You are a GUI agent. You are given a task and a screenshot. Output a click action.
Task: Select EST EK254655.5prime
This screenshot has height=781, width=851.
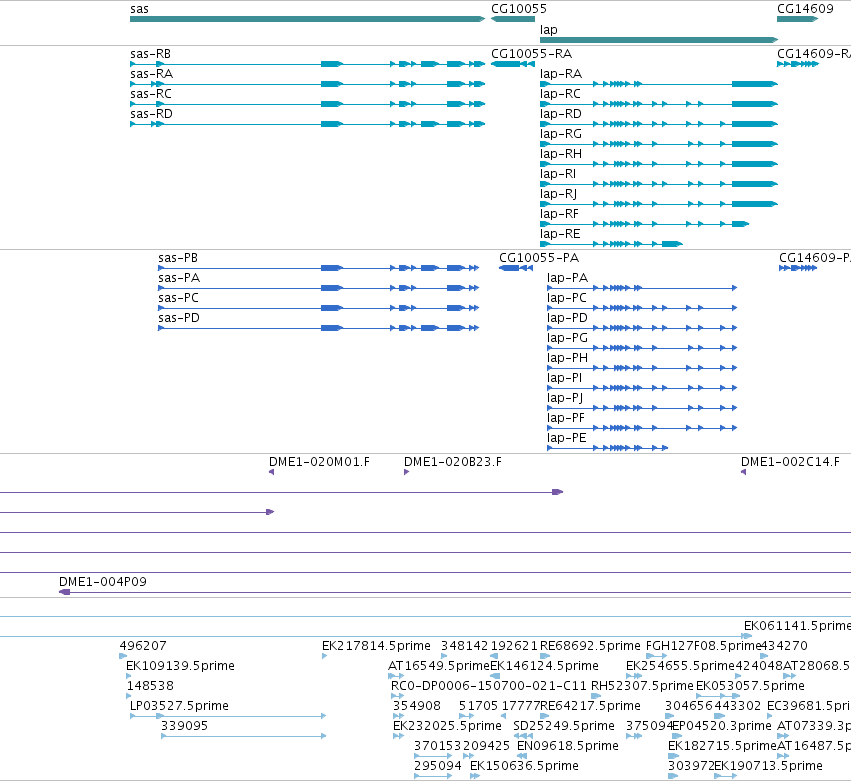point(680,666)
